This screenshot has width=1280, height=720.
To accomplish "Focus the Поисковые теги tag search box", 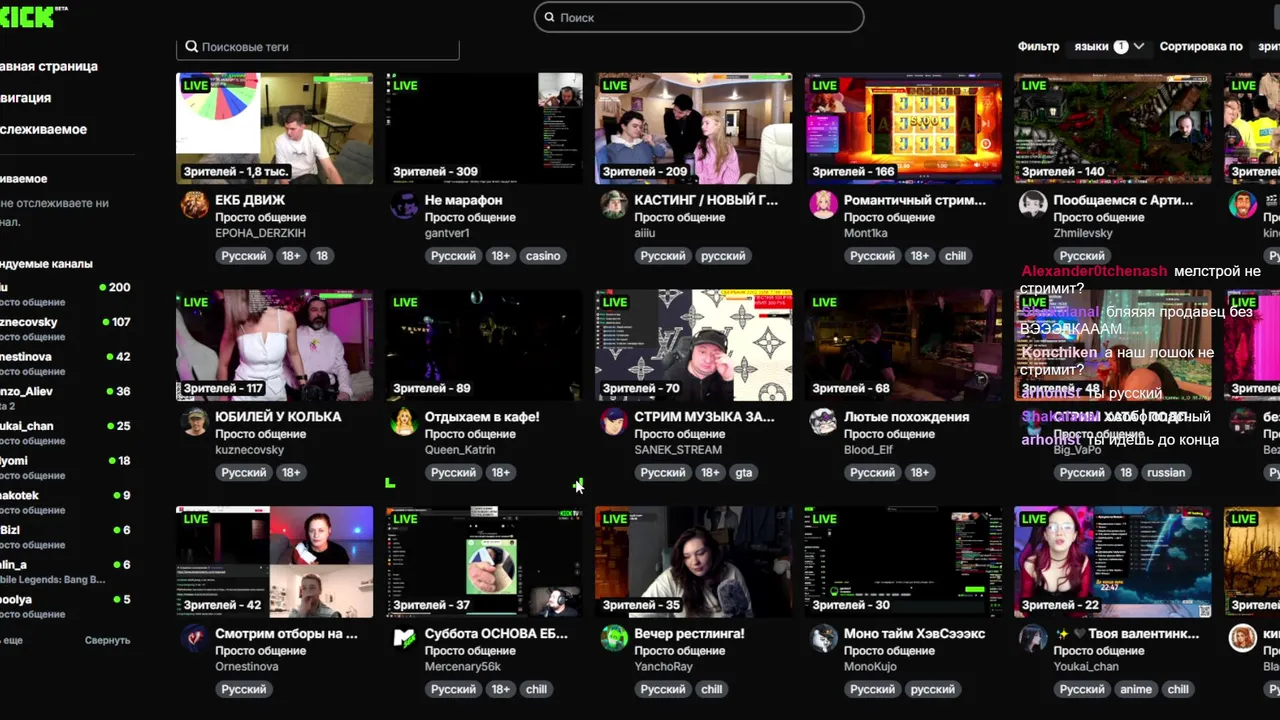I will (318, 47).
